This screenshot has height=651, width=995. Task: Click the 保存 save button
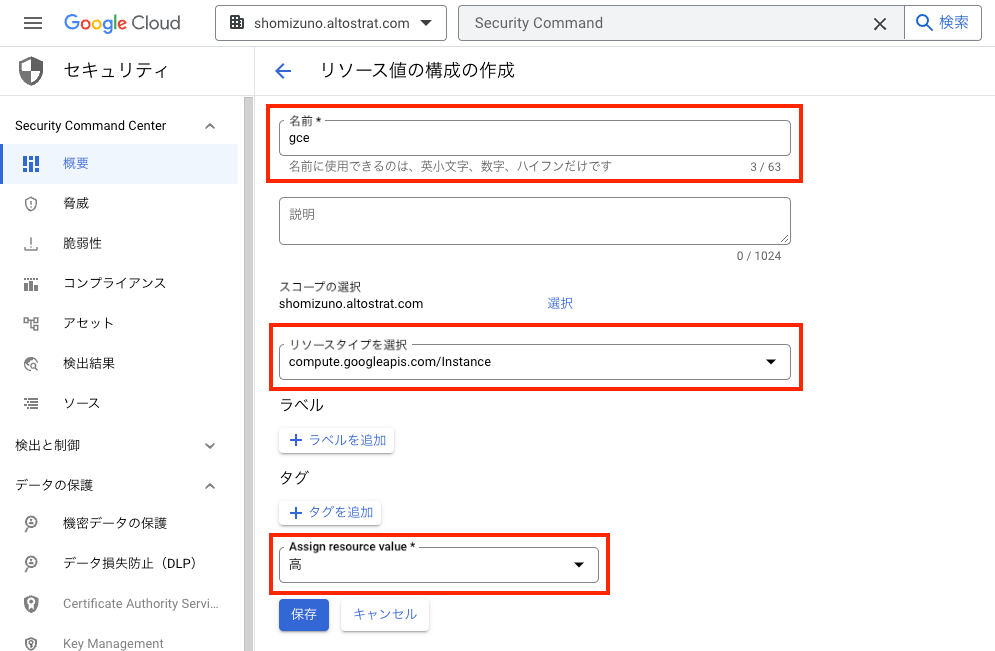point(304,615)
